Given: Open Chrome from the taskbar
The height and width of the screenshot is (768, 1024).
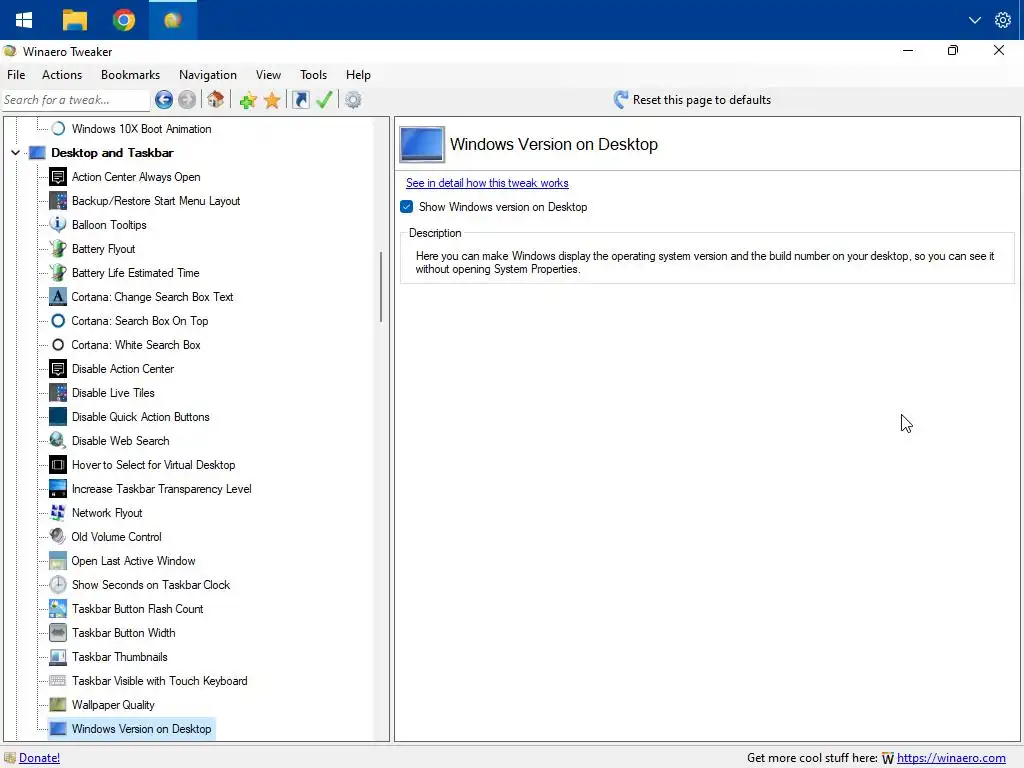Looking at the screenshot, I should point(123,20).
